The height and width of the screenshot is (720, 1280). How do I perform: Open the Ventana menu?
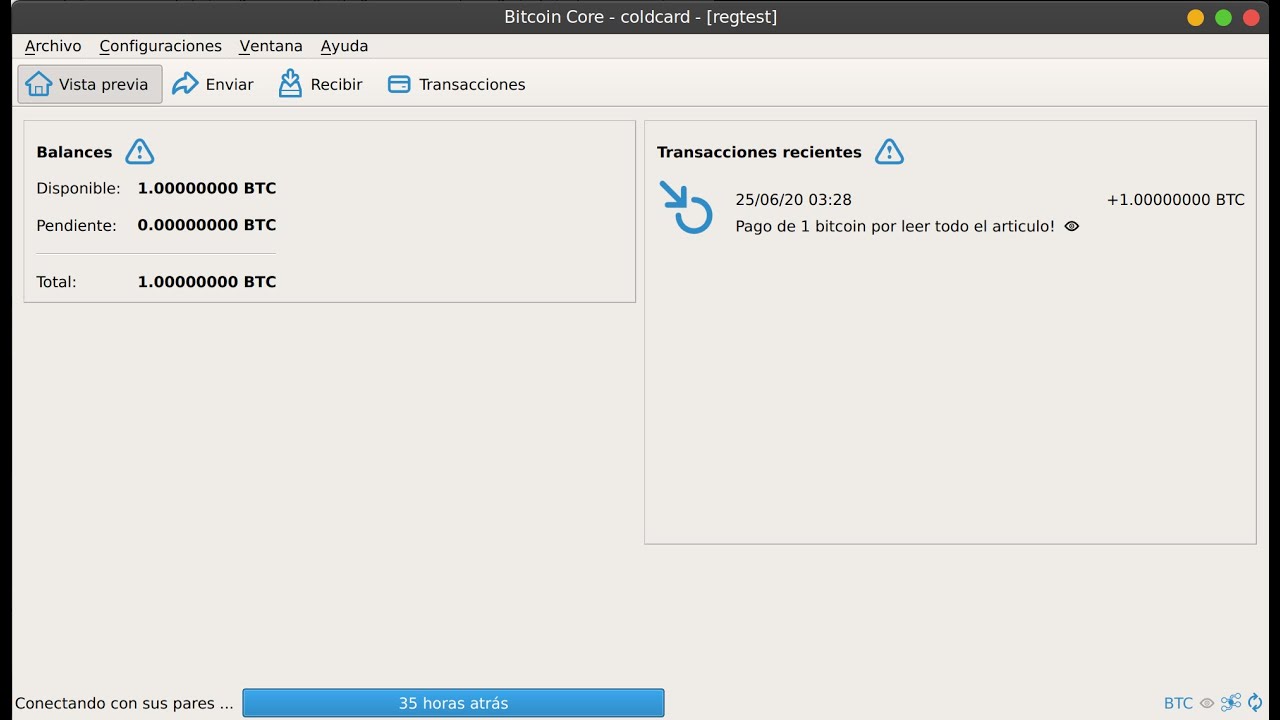click(x=271, y=46)
